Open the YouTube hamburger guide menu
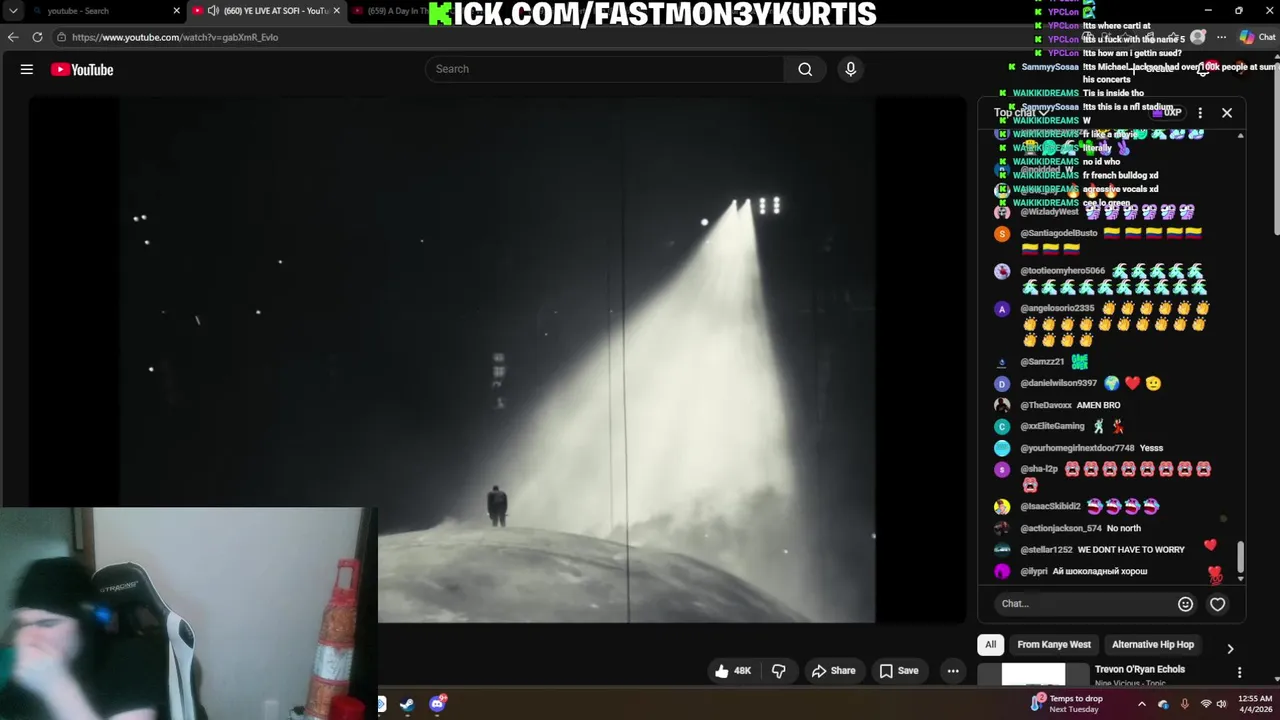Image resolution: width=1280 pixels, height=720 pixels. (27, 69)
